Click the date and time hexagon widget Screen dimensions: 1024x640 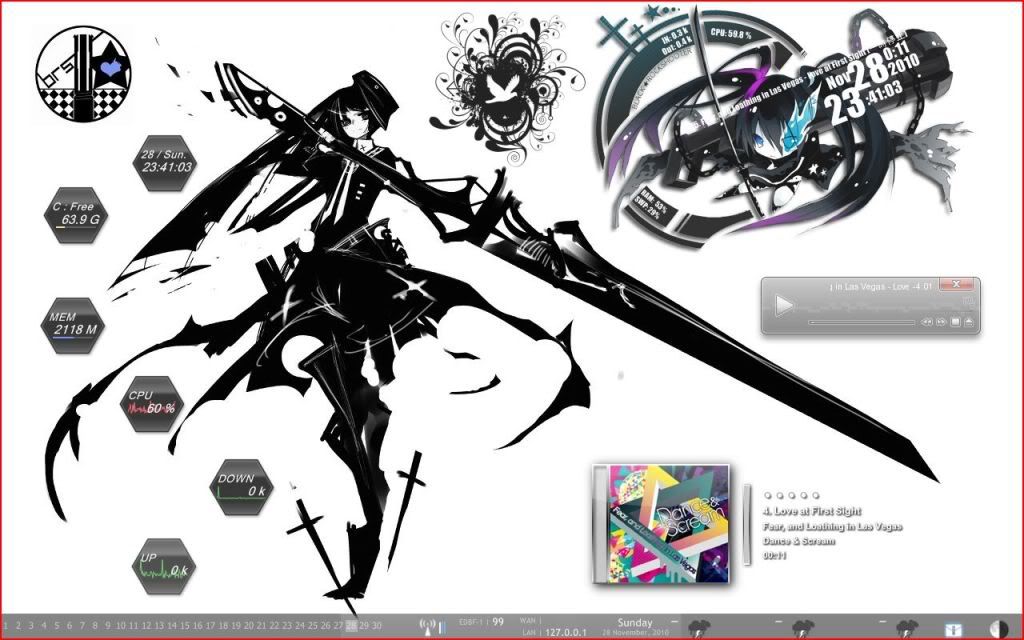click(165, 163)
